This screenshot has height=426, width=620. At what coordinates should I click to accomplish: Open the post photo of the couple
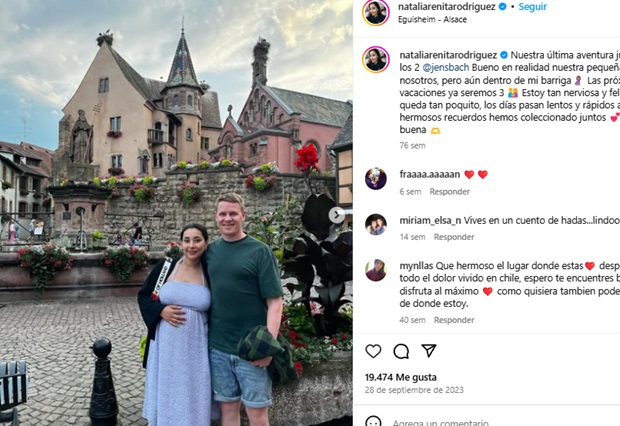pyautogui.click(x=176, y=213)
